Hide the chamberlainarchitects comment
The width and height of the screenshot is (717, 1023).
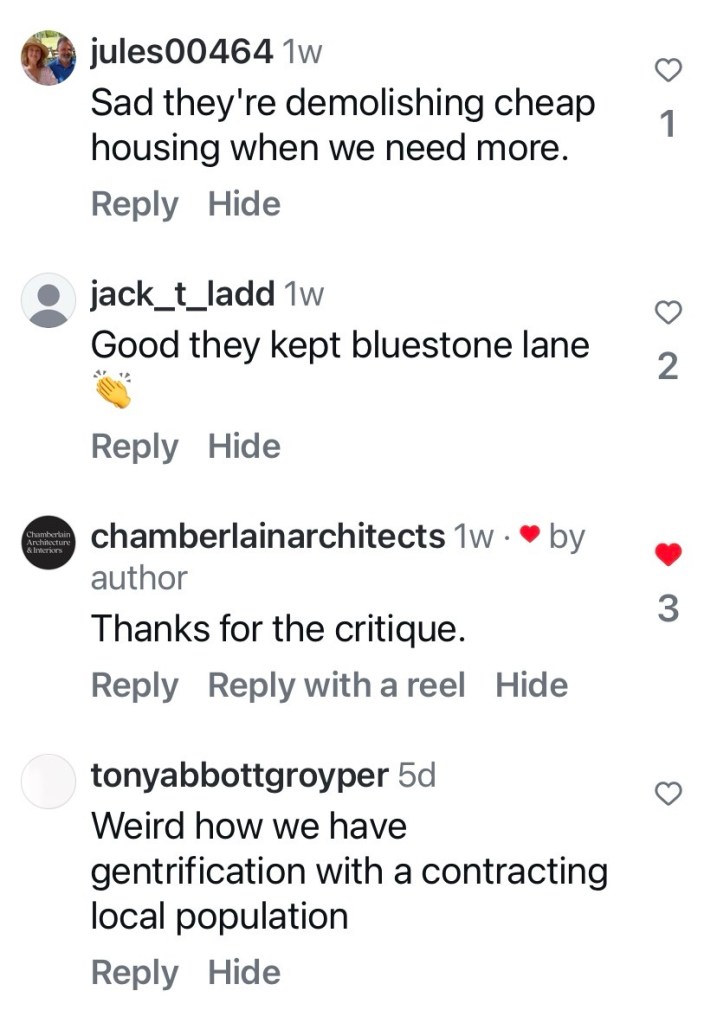tap(531, 686)
